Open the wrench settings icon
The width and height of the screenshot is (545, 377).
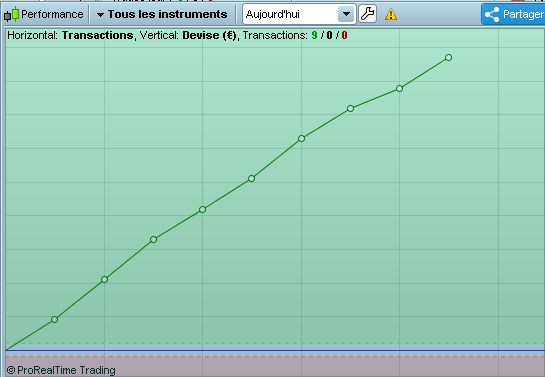pos(367,14)
